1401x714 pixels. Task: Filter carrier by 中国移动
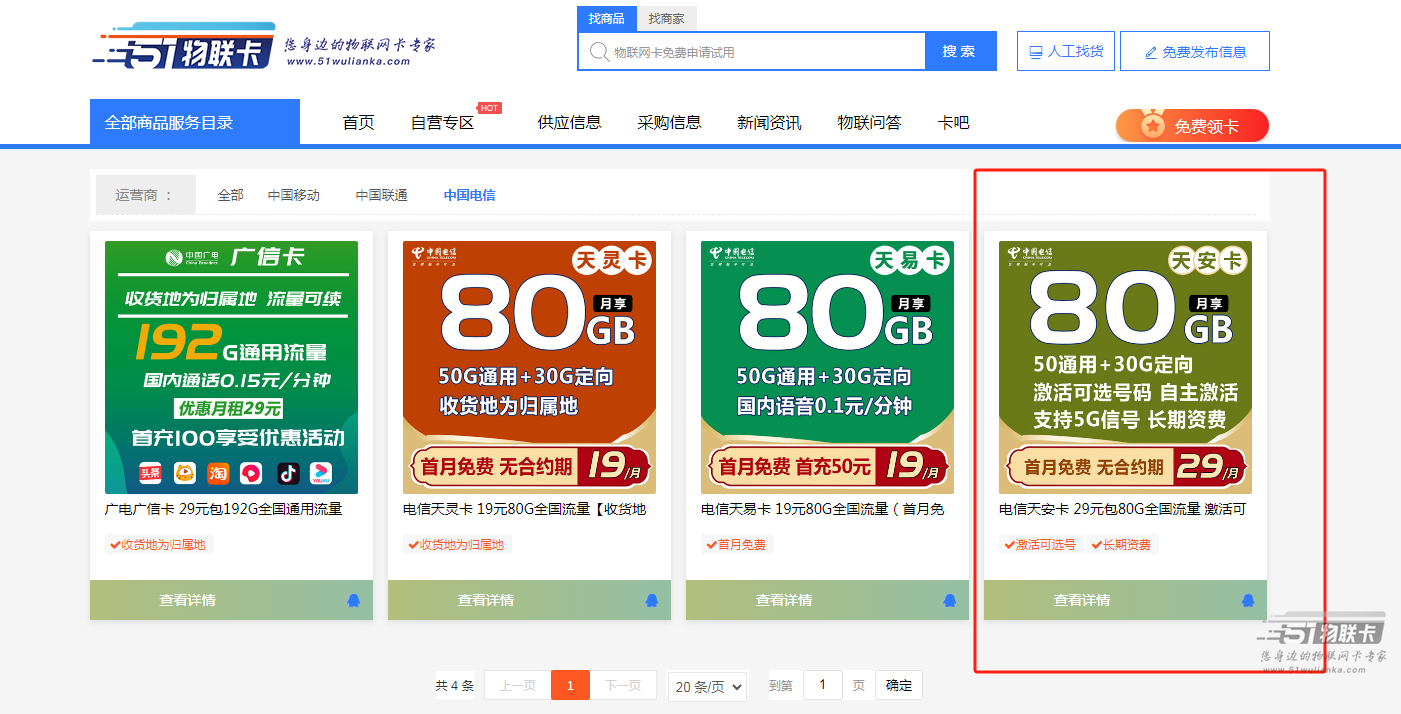pos(294,195)
